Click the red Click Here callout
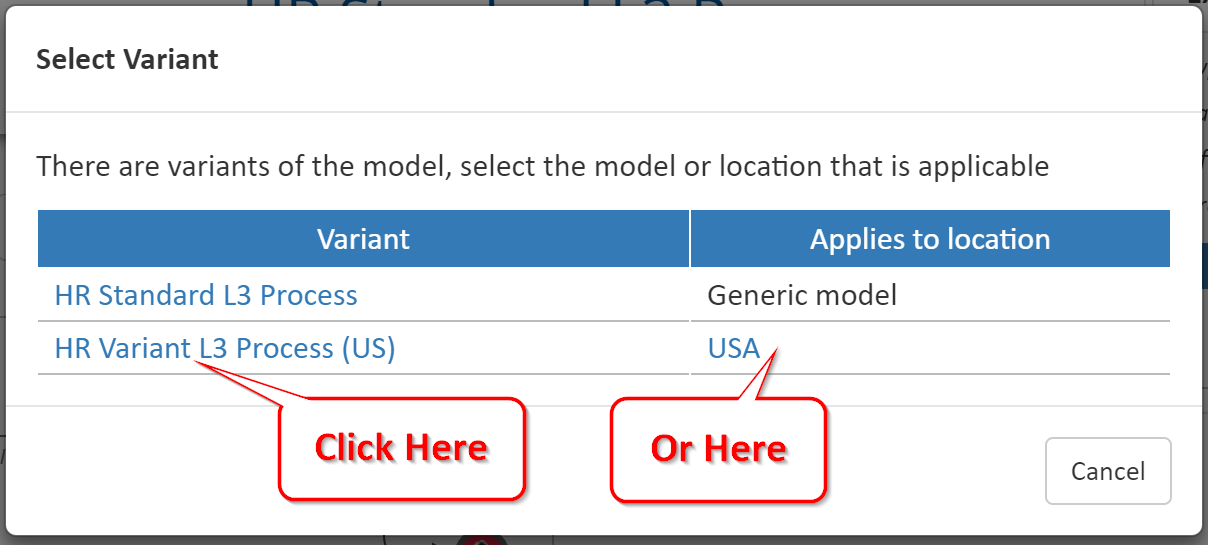This screenshot has width=1208, height=545. [401, 448]
